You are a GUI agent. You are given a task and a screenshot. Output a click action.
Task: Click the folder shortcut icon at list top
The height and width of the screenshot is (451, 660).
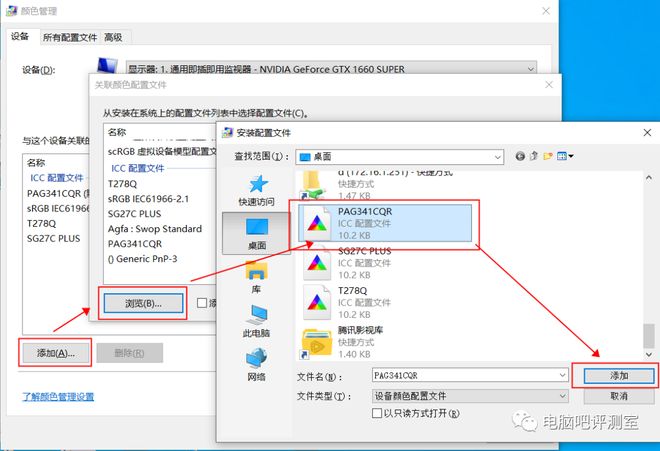pos(314,186)
